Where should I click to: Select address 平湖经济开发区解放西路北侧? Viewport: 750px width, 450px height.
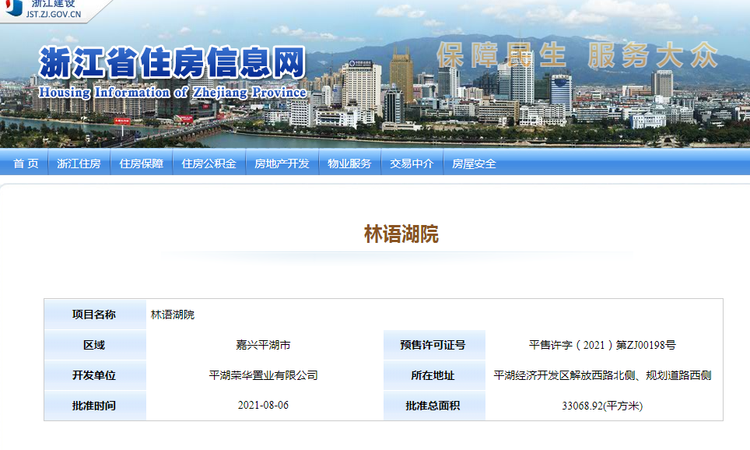click(x=564, y=375)
